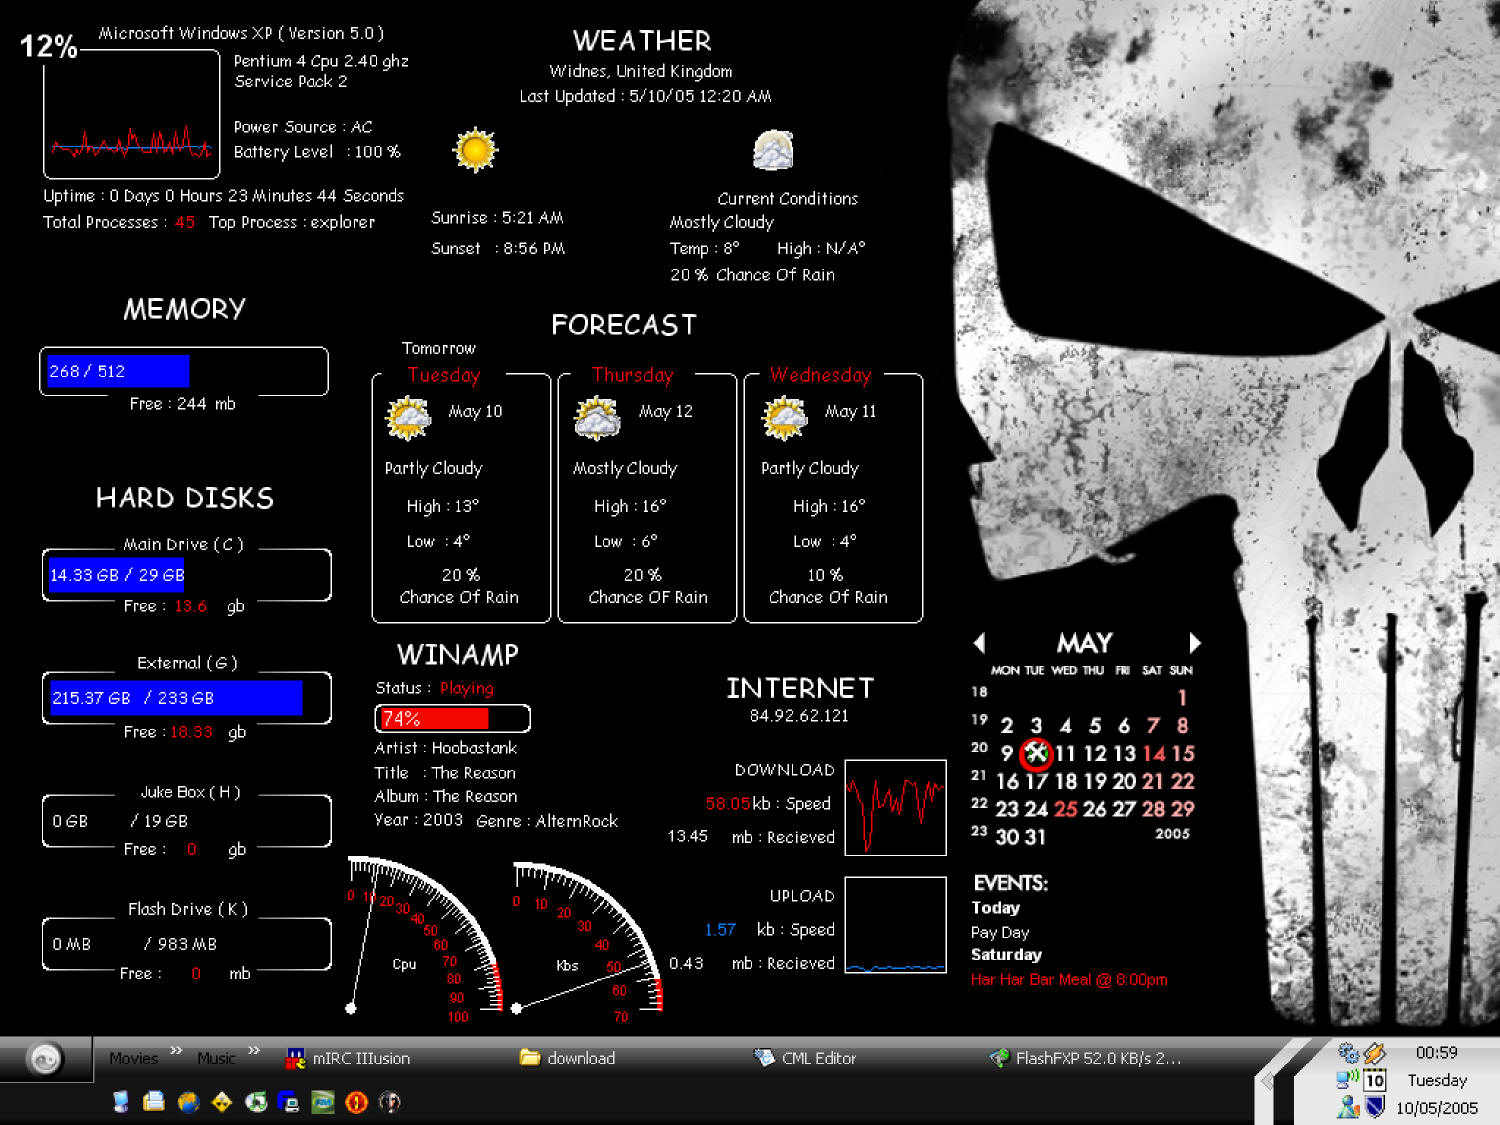Viewport: 1500px width, 1125px height.
Task: Go to next month in calendar
Action: pos(1194,643)
